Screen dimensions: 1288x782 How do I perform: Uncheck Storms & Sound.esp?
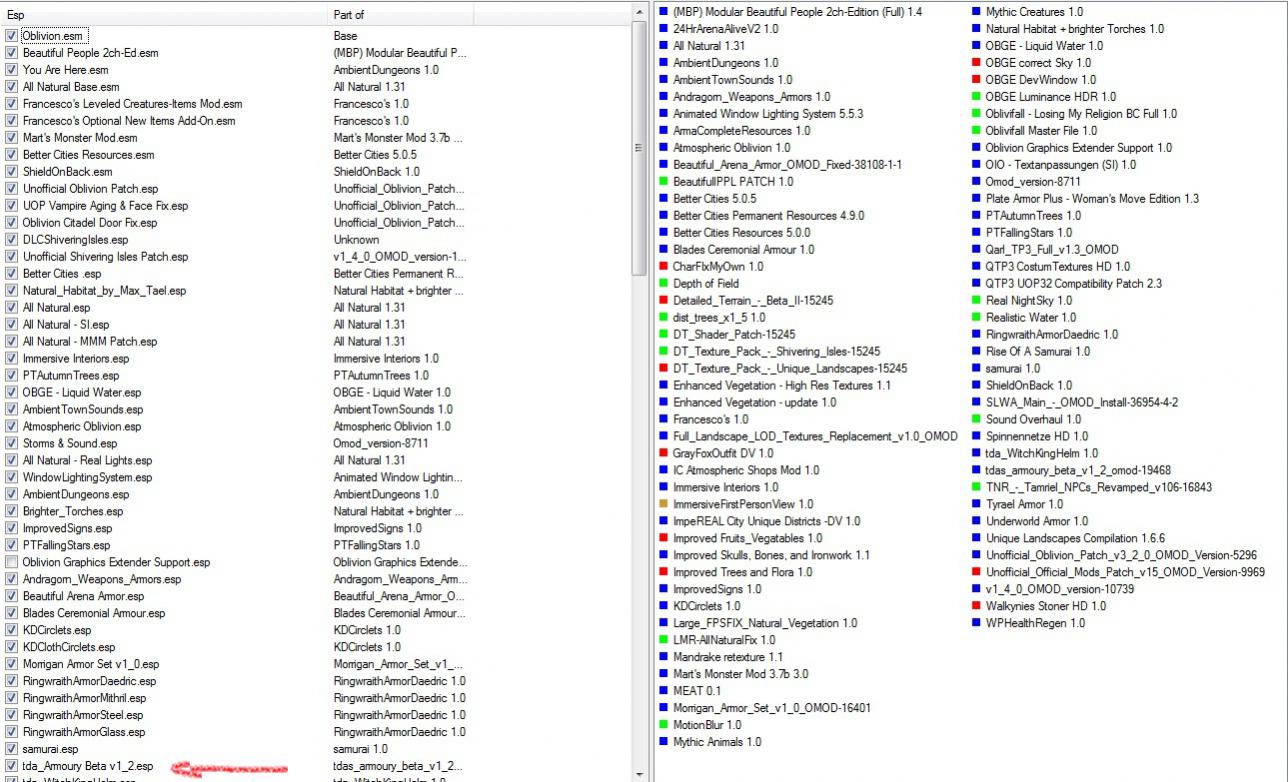coord(11,444)
